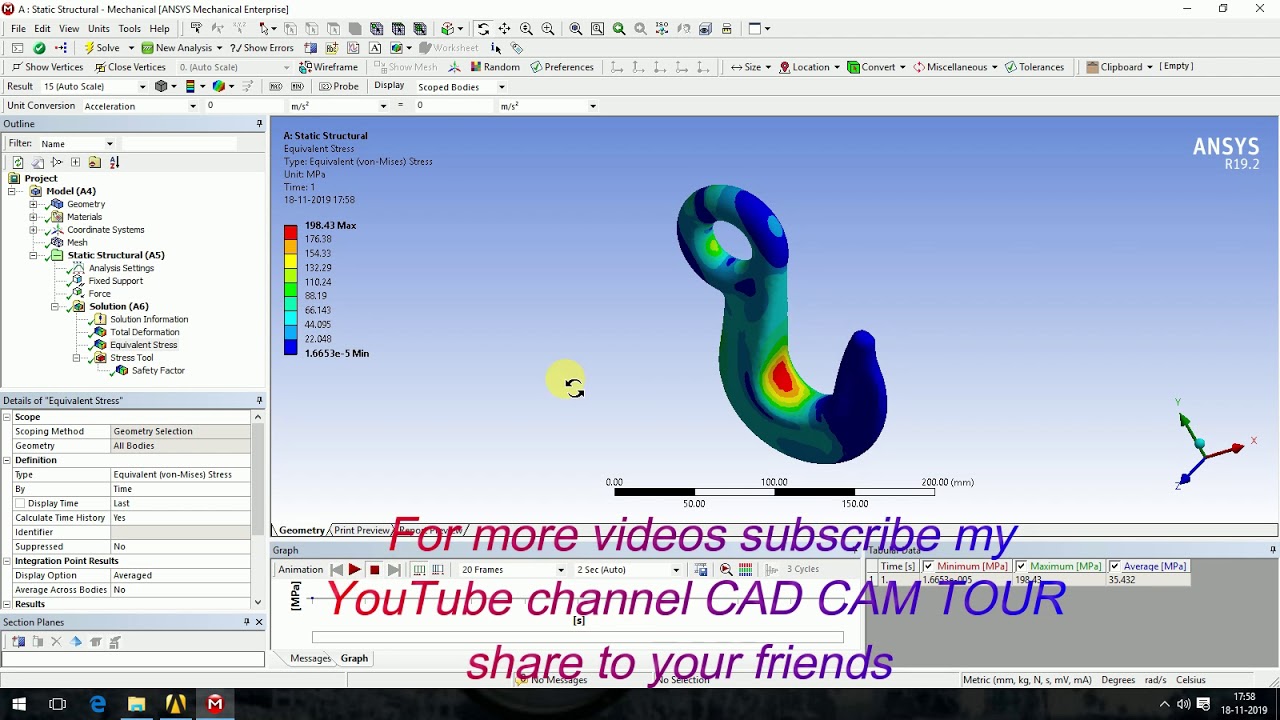Viewport: 1280px width, 720px height.
Task: Open the Miscellaneous dropdown
Action: pyautogui.click(x=954, y=67)
